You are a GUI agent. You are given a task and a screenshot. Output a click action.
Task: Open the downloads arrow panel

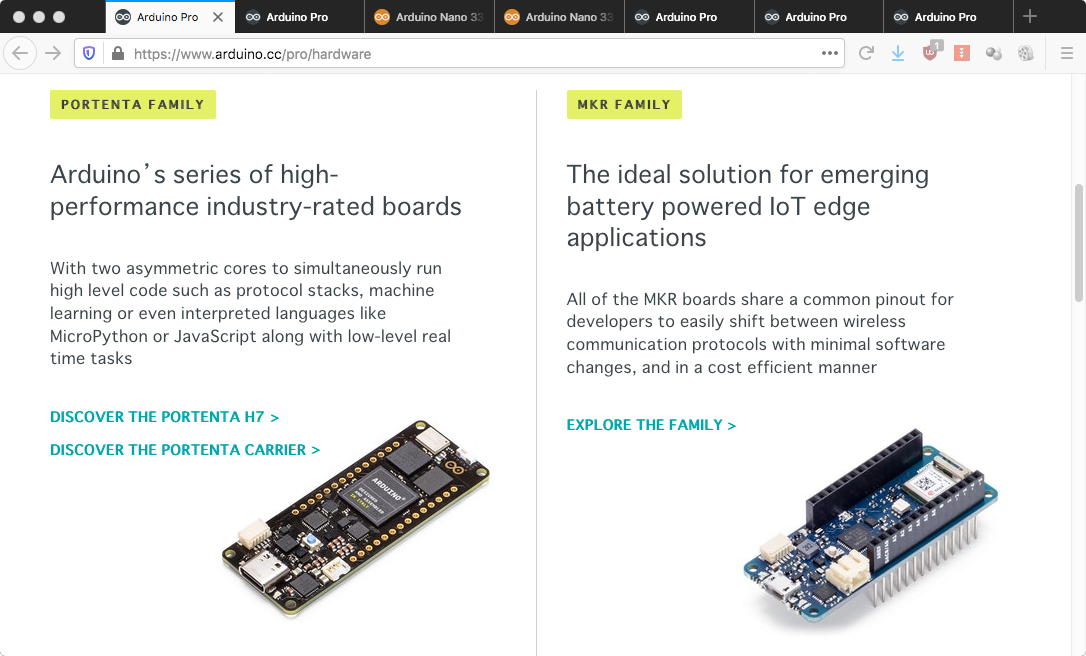click(898, 53)
